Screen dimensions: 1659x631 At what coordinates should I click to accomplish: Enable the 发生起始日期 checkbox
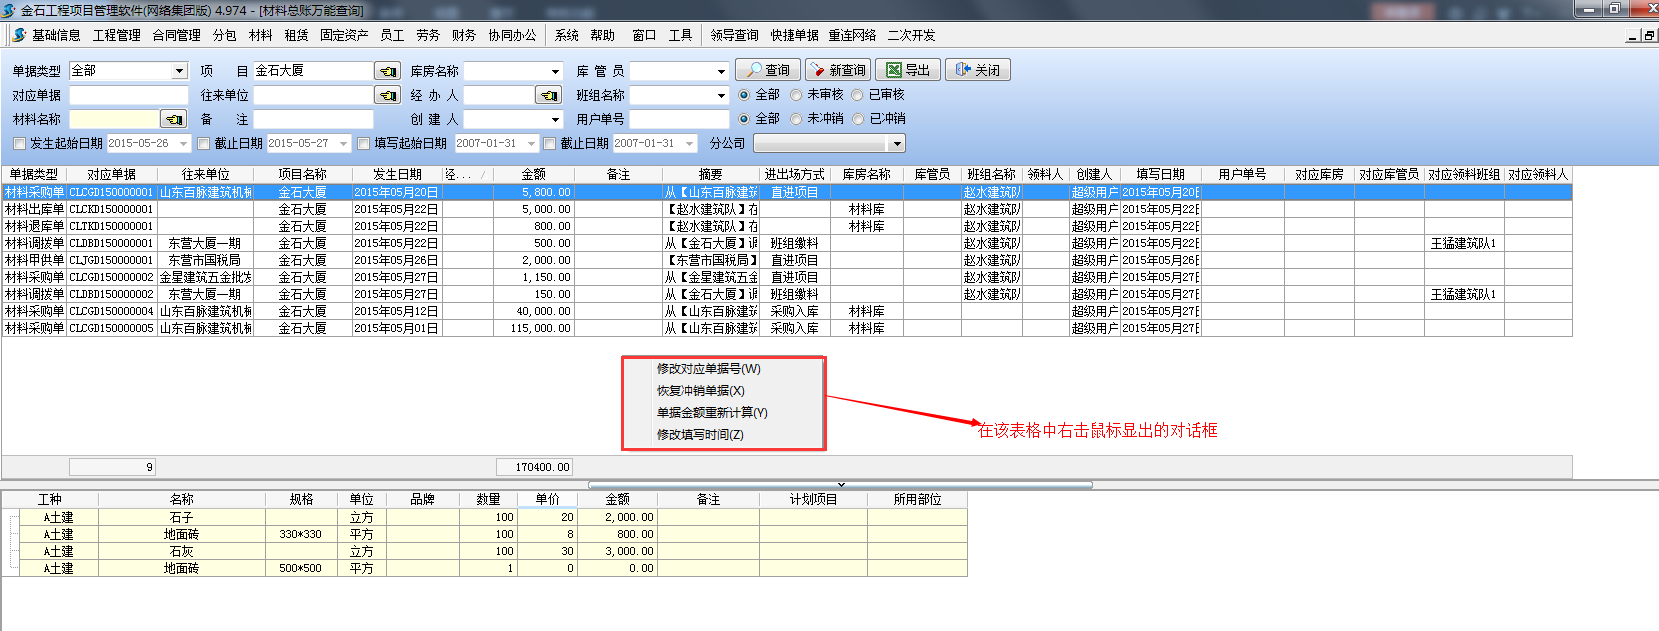pos(19,144)
